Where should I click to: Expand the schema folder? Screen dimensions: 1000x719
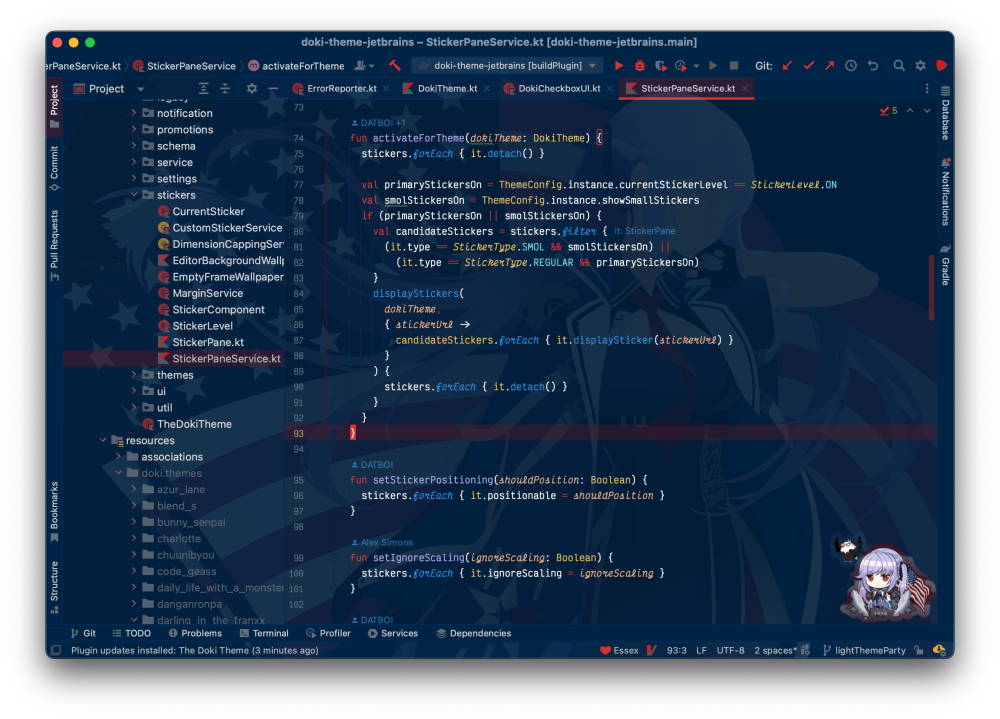[x=134, y=145]
